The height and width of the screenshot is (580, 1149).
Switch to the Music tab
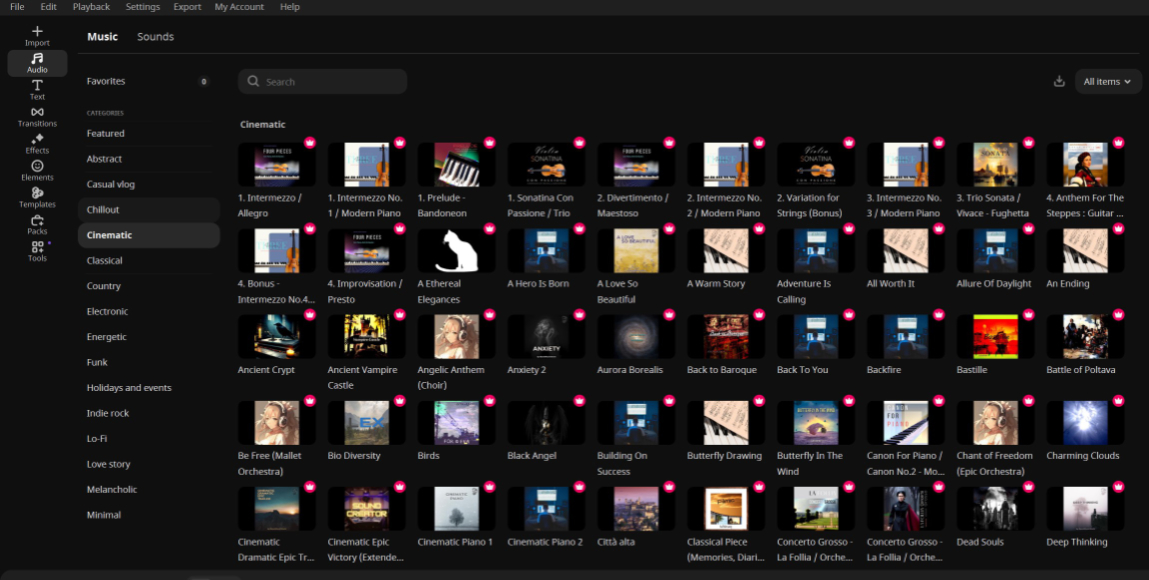(103, 37)
